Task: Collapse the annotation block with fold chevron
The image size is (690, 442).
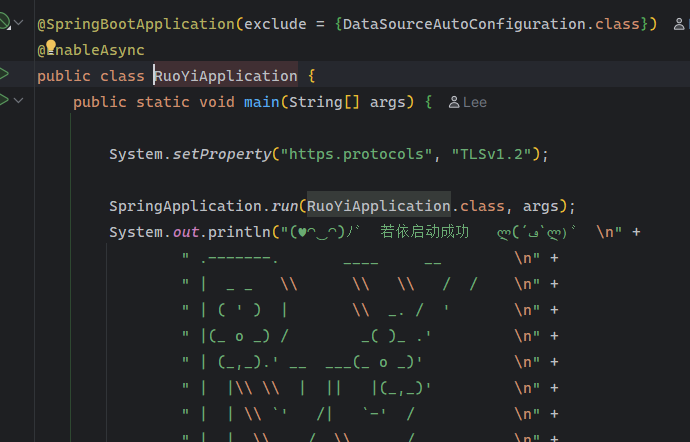Action: tap(18, 22)
